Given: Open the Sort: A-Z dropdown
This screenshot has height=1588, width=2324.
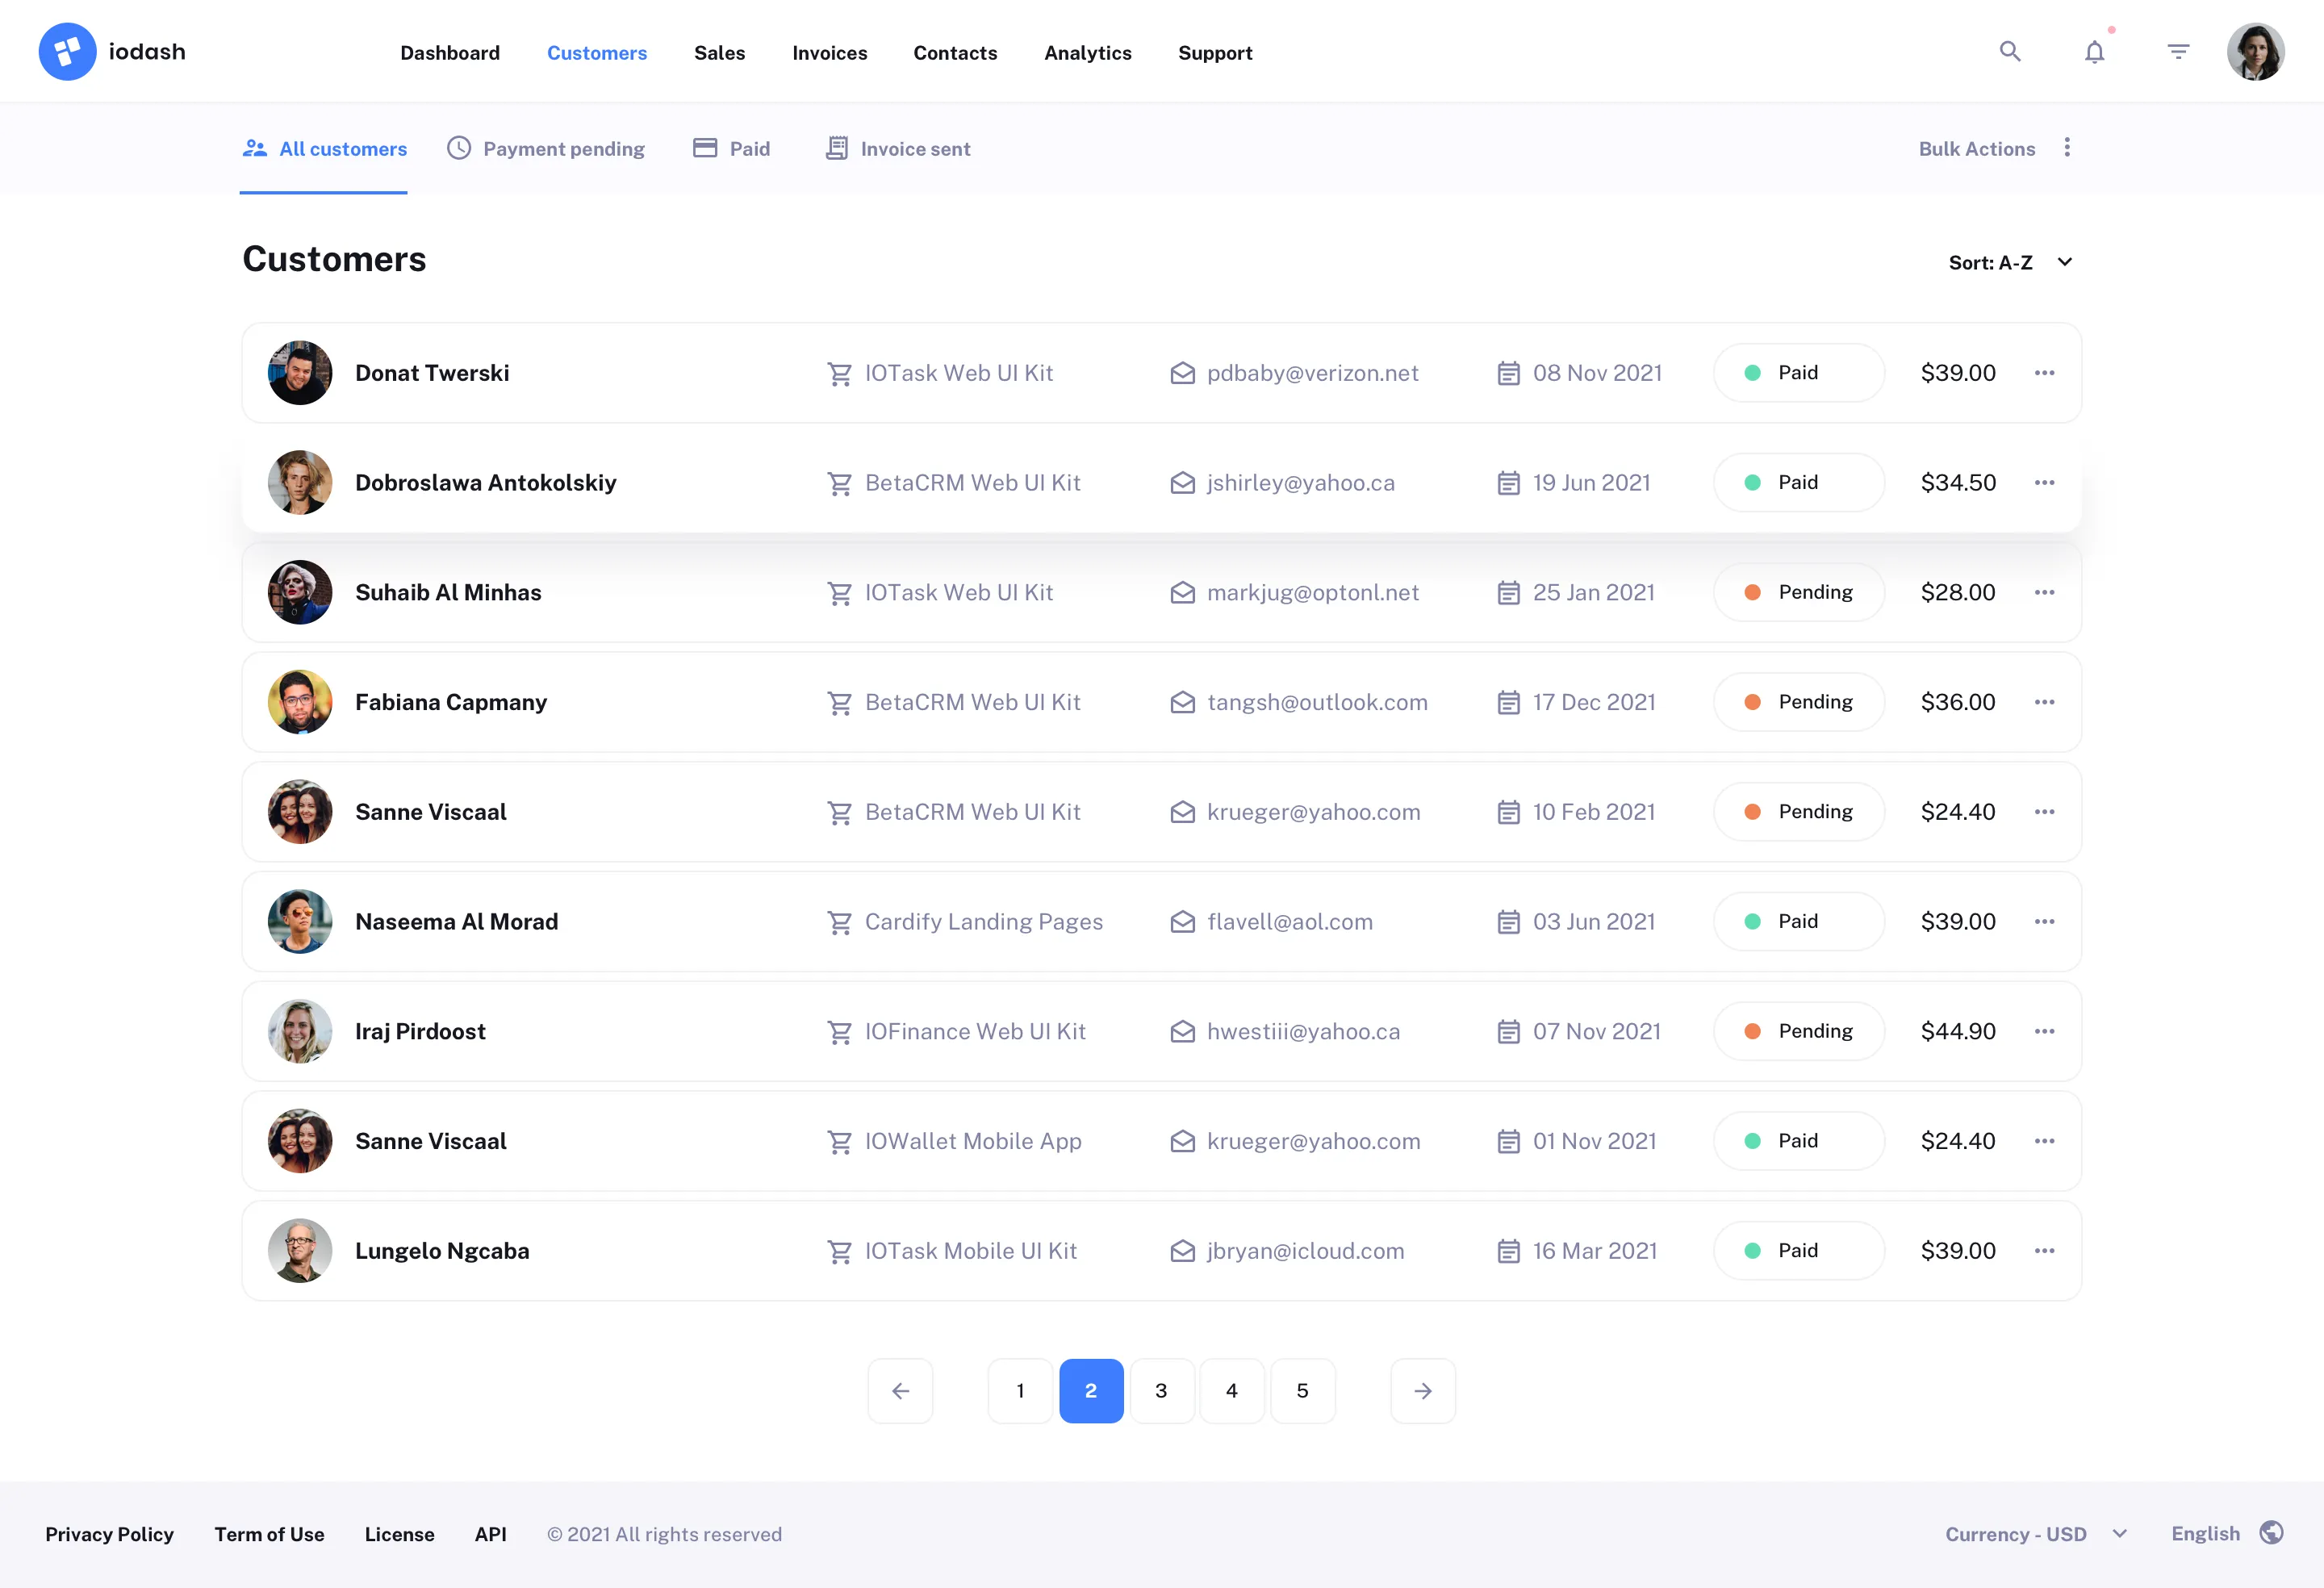Looking at the screenshot, I should tap(2012, 262).
